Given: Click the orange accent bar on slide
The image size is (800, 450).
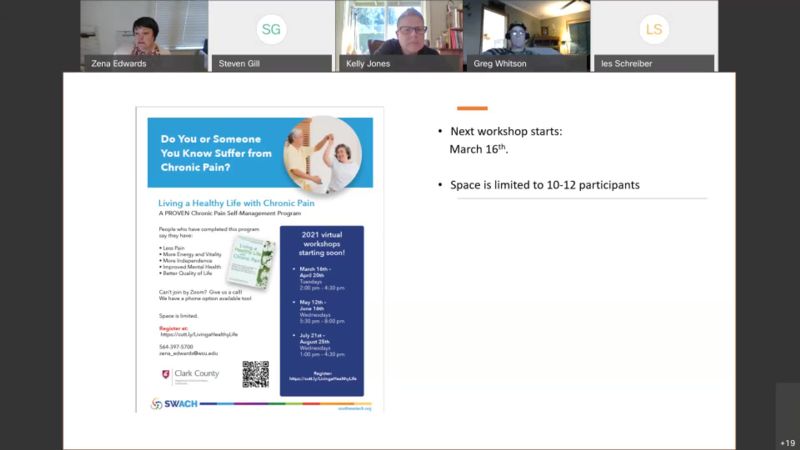Looking at the screenshot, I should pos(472,108).
